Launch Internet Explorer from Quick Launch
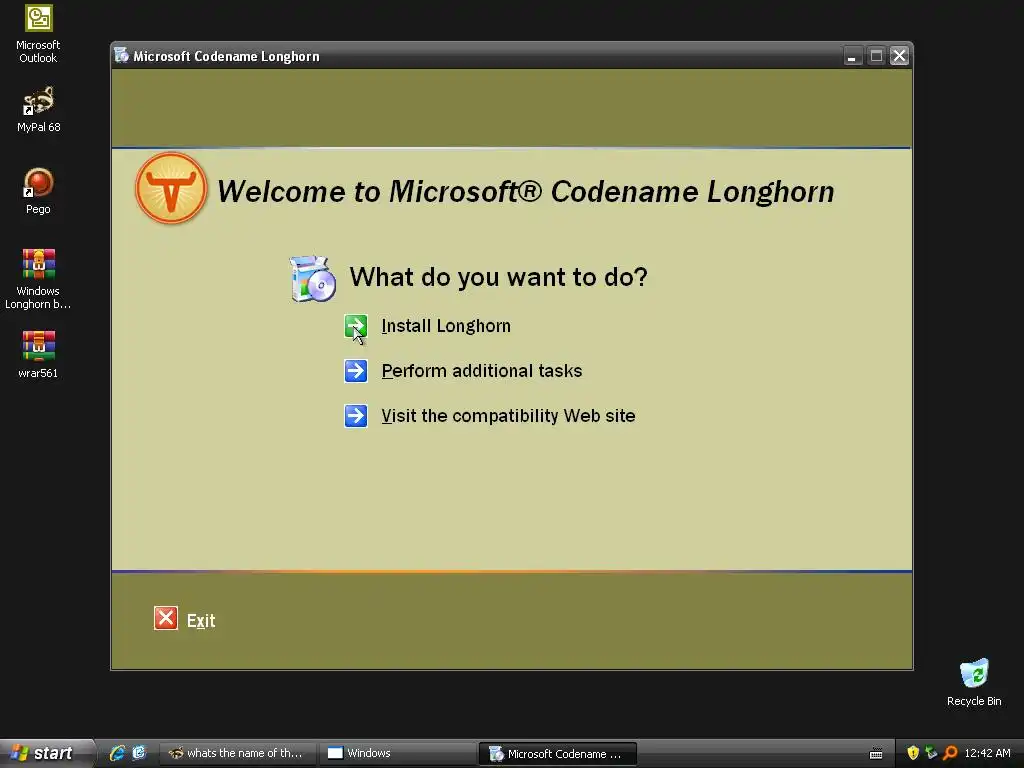 coord(117,753)
